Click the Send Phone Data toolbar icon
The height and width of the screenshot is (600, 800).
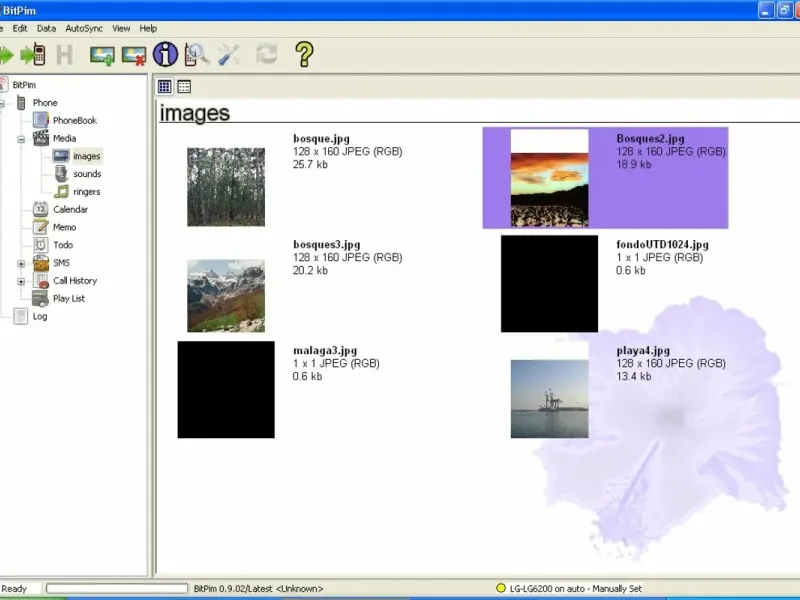(33, 55)
